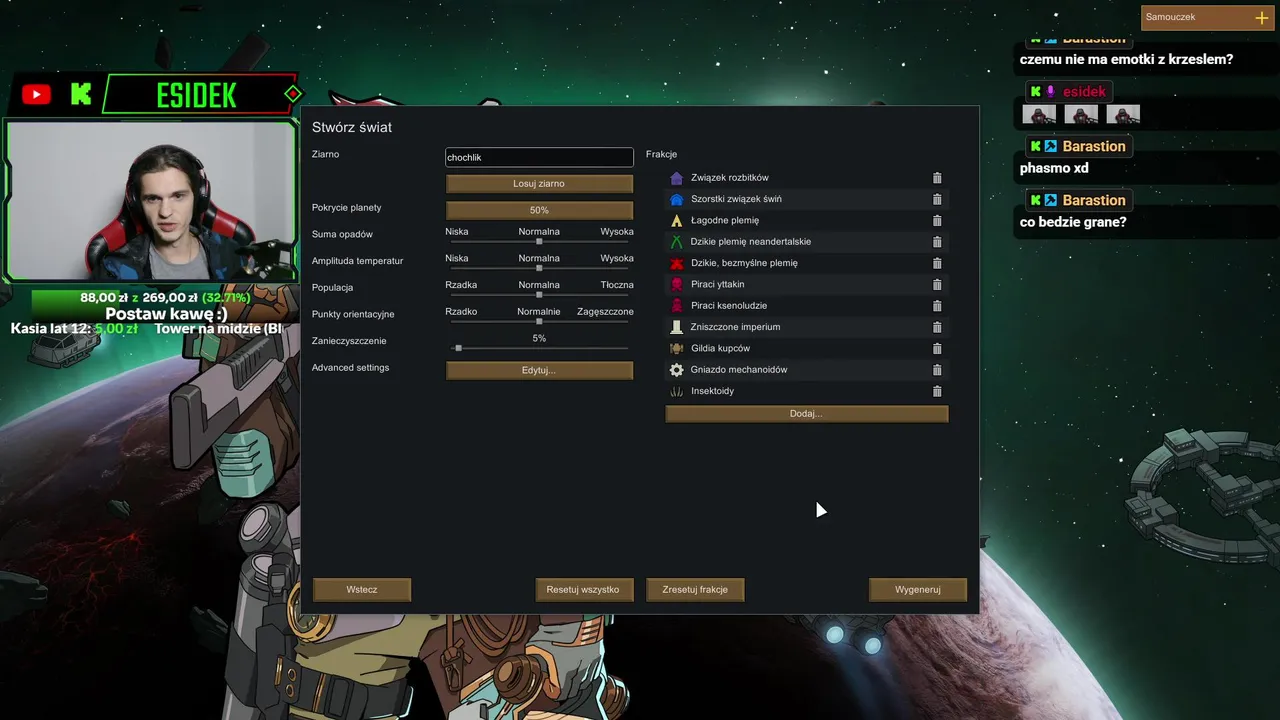Click Barastion username above phasmo xd
Image resolution: width=1280 pixels, height=720 pixels.
(x=1094, y=146)
